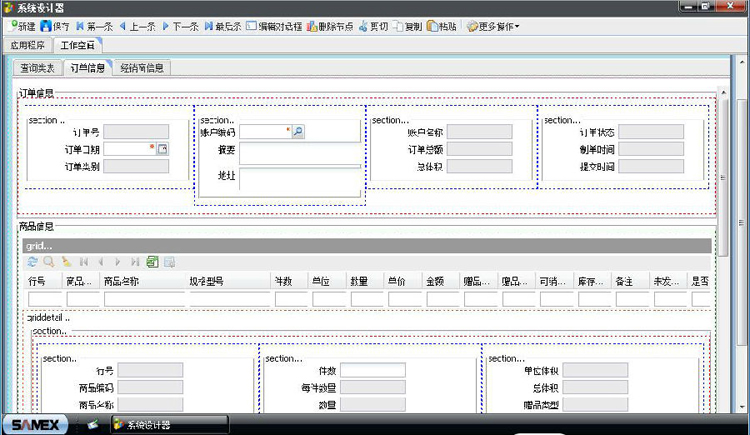The height and width of the screenshot is (435, 750).
Task: Switch to the 应用程序 tab
Action: click(28, 45)
